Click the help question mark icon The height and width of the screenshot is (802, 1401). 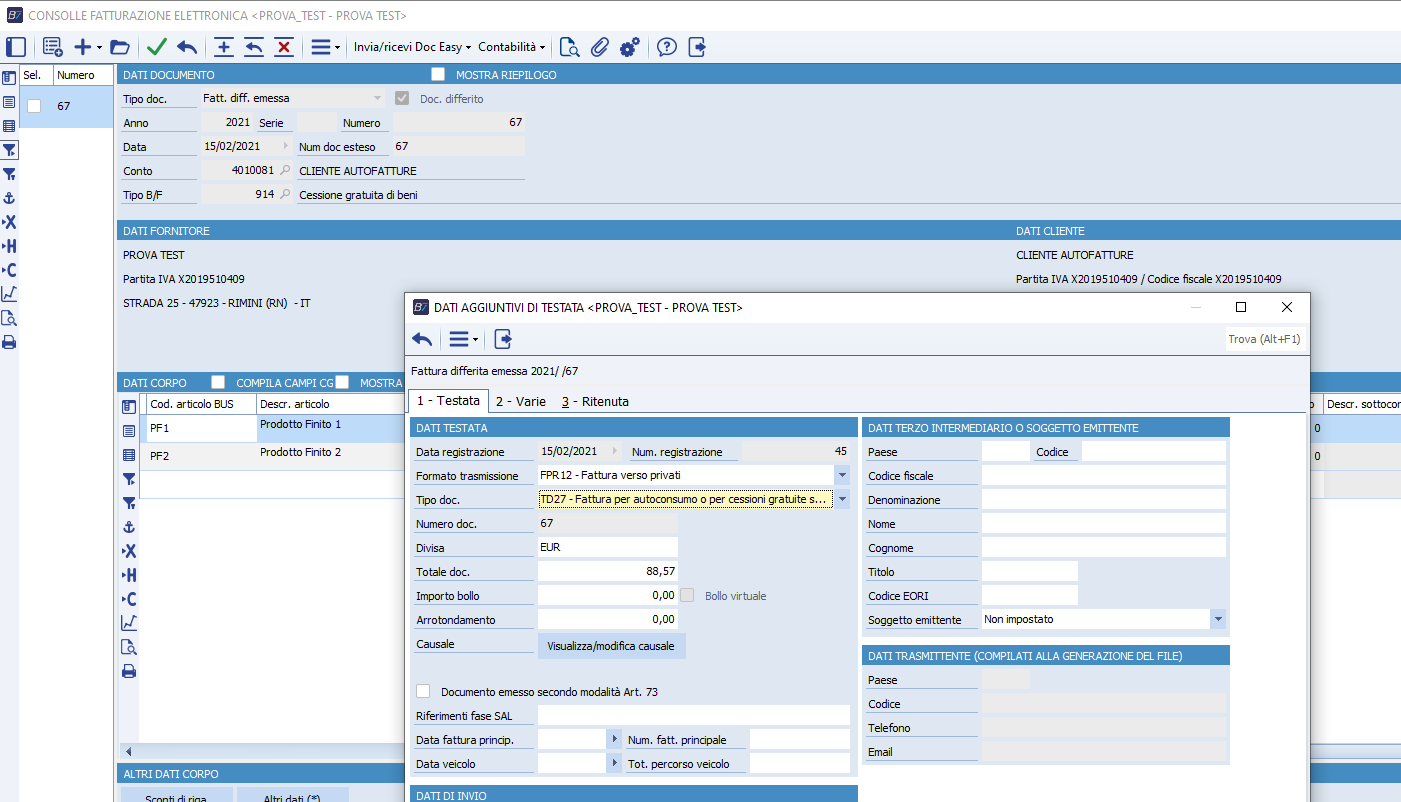(667, 47)
